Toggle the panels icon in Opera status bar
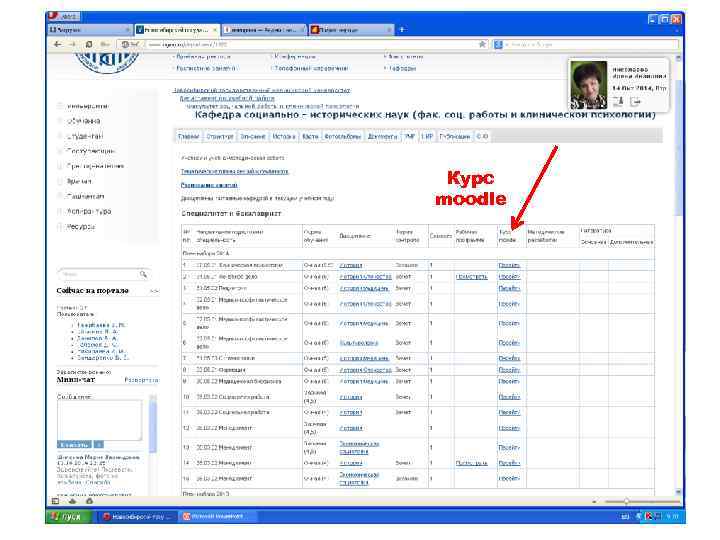This screenshot has width=720, height=540. coord(55,501)
